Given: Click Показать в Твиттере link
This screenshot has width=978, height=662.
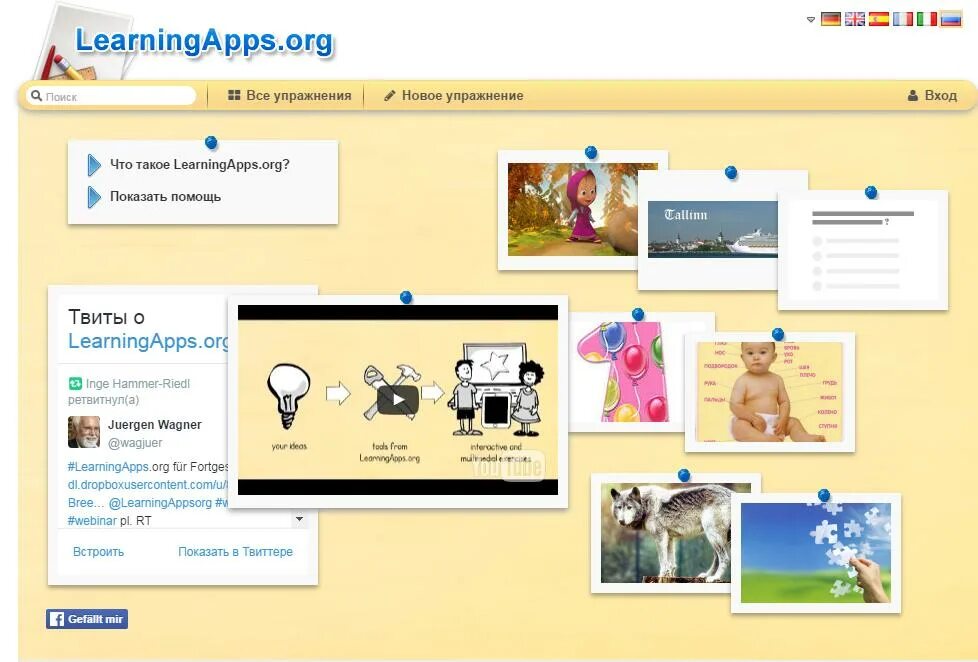Looking at the screenshot, I should [x=235, y=552].
